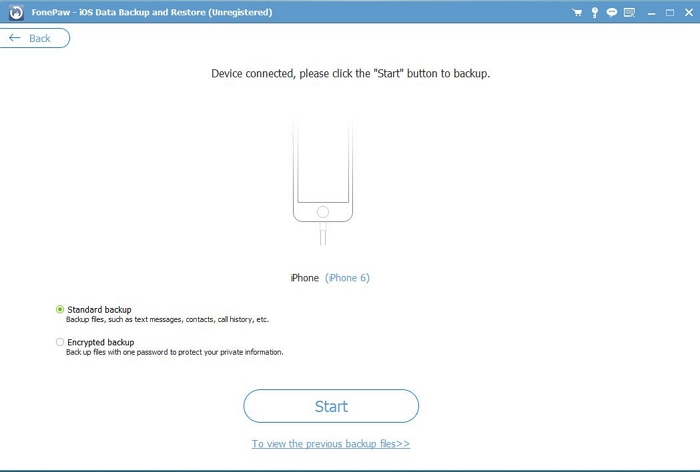Select the Standard backup option
Screen dimensions: 700x472
pos(93,309)
